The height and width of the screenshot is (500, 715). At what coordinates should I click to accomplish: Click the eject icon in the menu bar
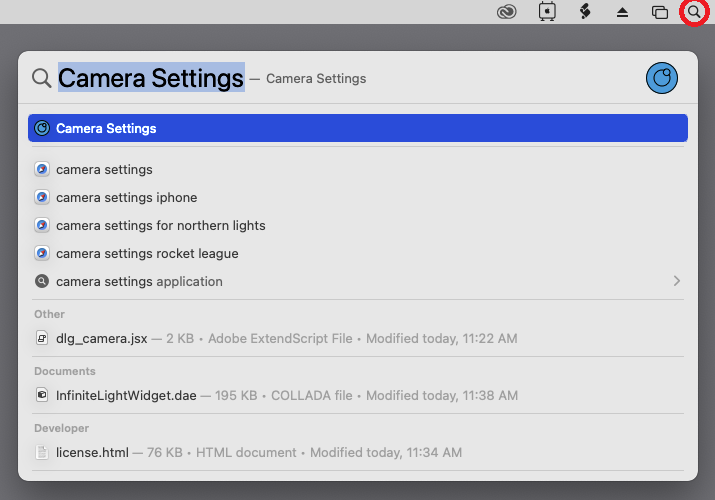622,12
